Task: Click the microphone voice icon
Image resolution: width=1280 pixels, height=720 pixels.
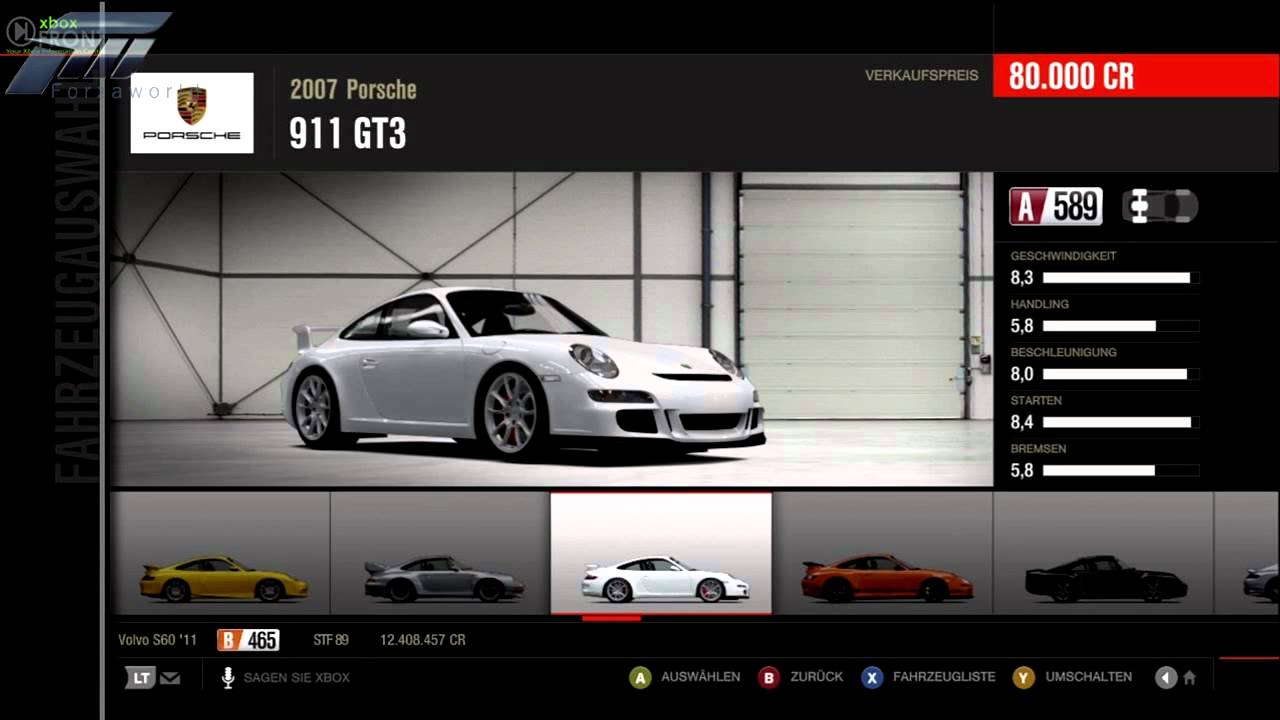Action: click(x=227, y=678)
